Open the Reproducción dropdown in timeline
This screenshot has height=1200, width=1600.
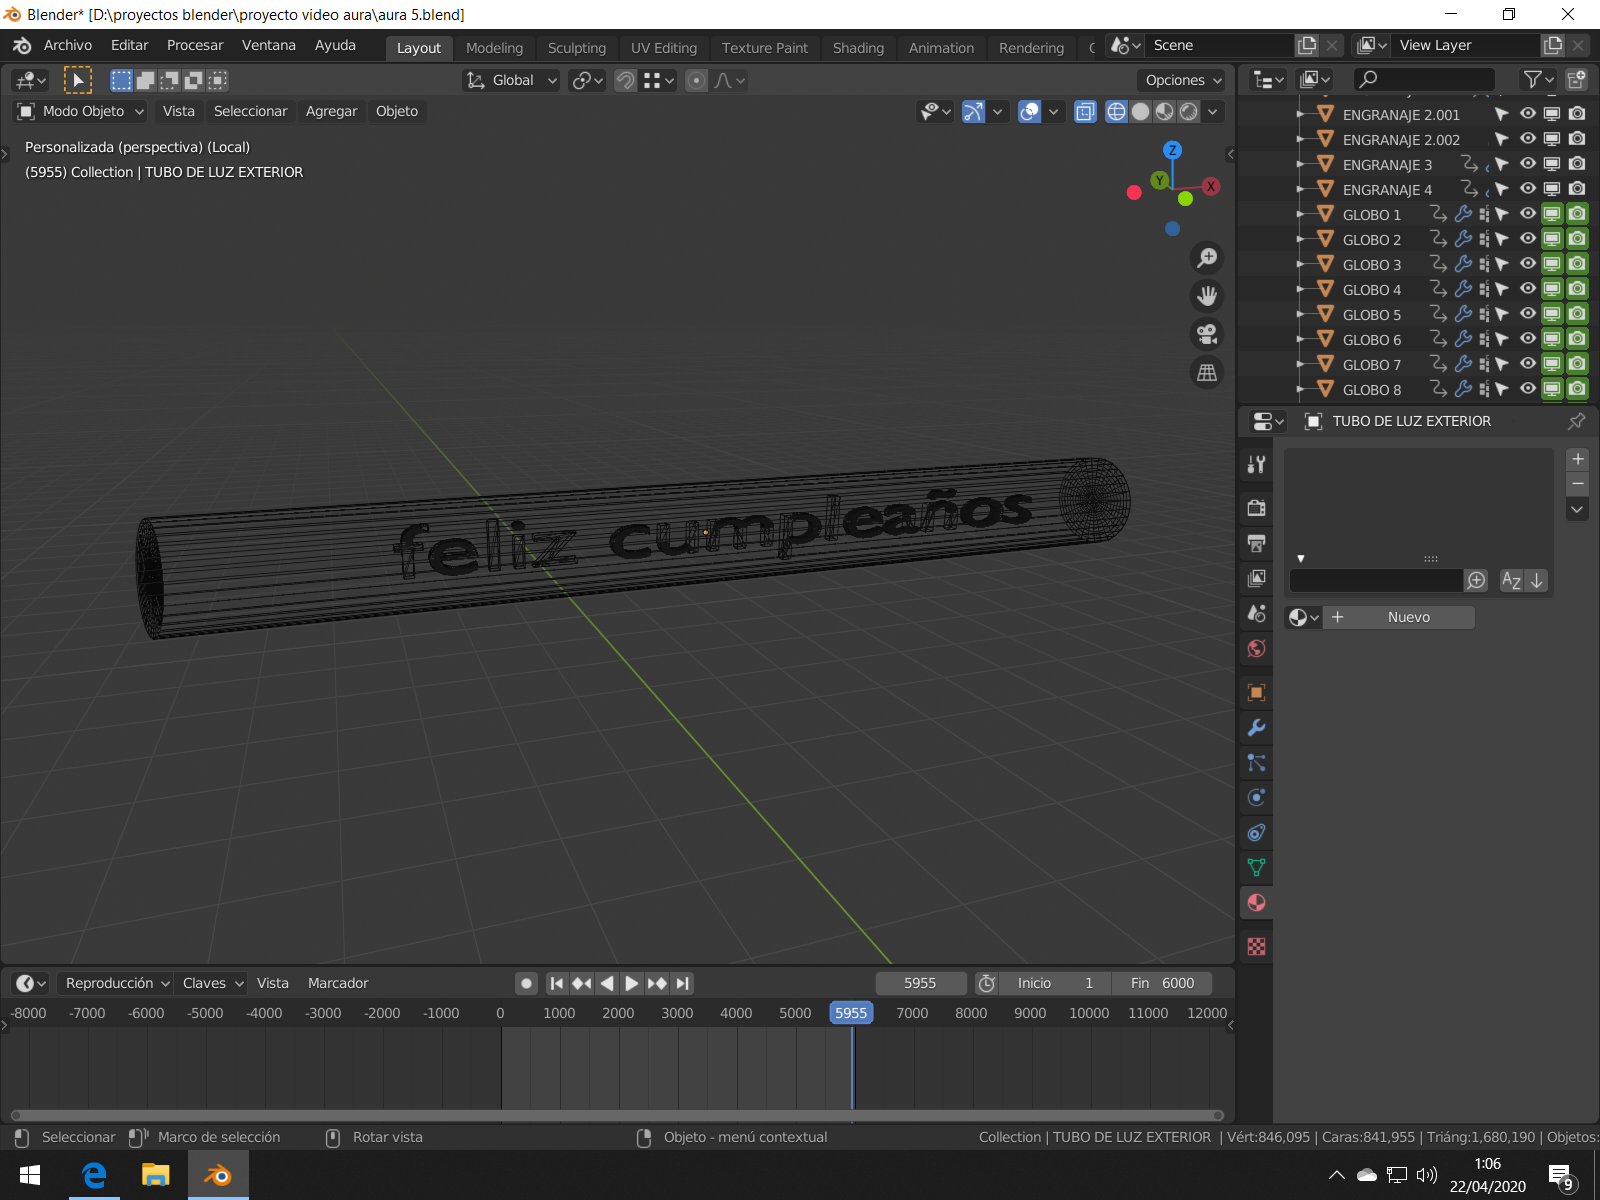pos(116,983)
